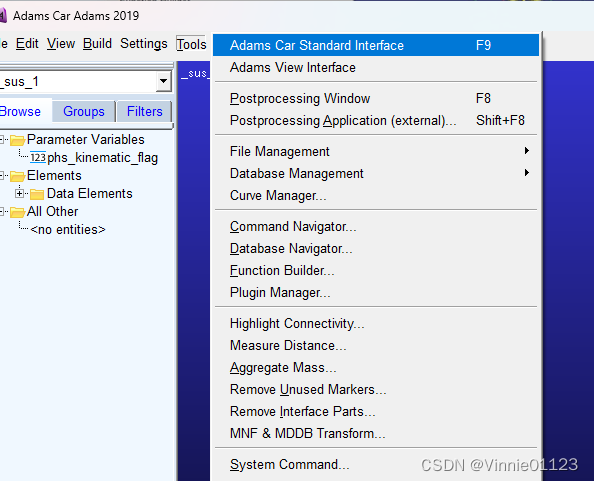Viewport: 594px width, 481px height.
Task: Switch to the Groups tab
Action: coord(84,111)
